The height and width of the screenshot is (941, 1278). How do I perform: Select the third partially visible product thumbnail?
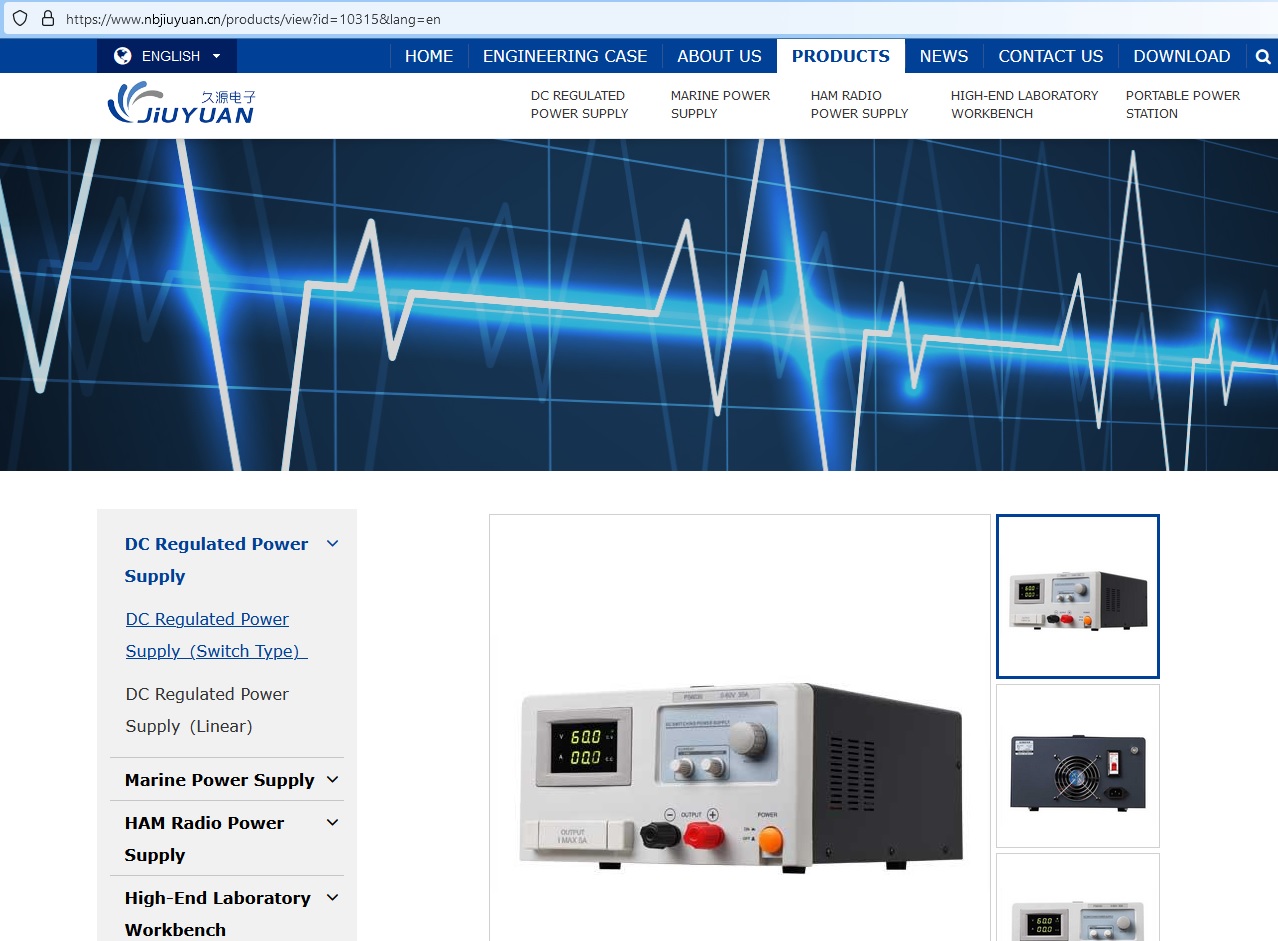(x=1078, y=897)
